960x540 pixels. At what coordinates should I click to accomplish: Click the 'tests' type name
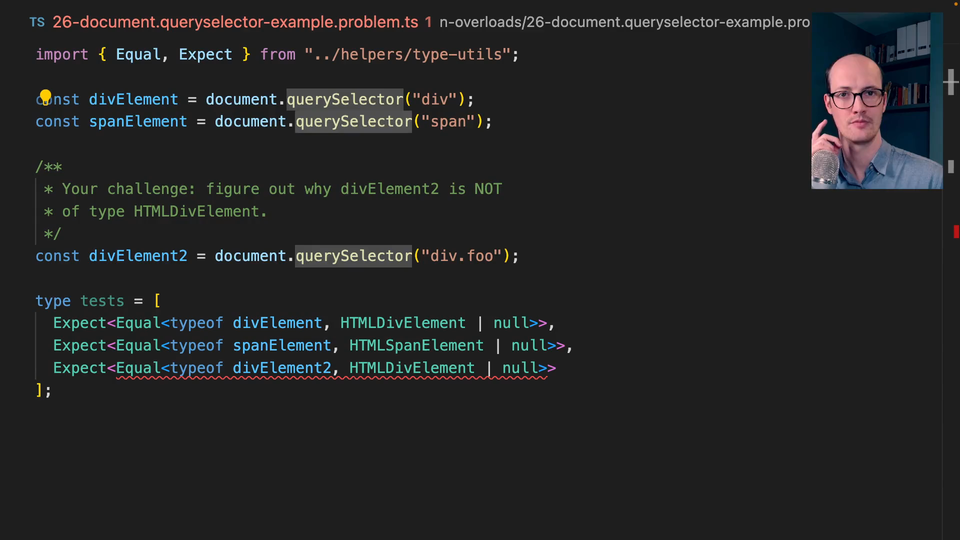point(102,301)
